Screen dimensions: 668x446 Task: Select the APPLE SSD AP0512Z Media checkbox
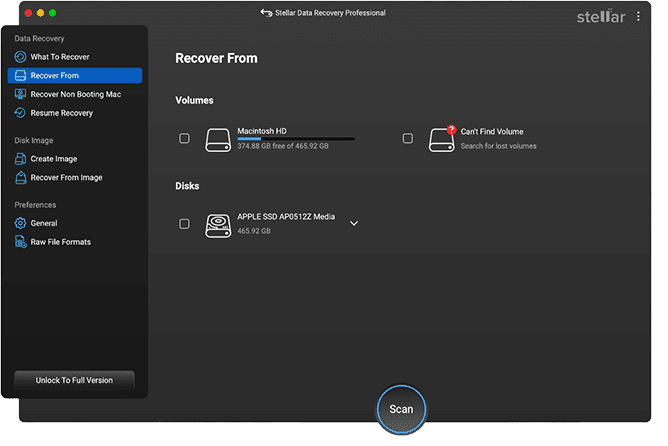(x=184, y=224)
